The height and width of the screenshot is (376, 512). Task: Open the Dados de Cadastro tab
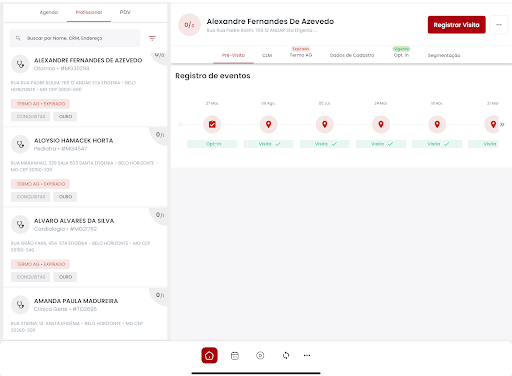pyautogui.click(x=352, y=55)
